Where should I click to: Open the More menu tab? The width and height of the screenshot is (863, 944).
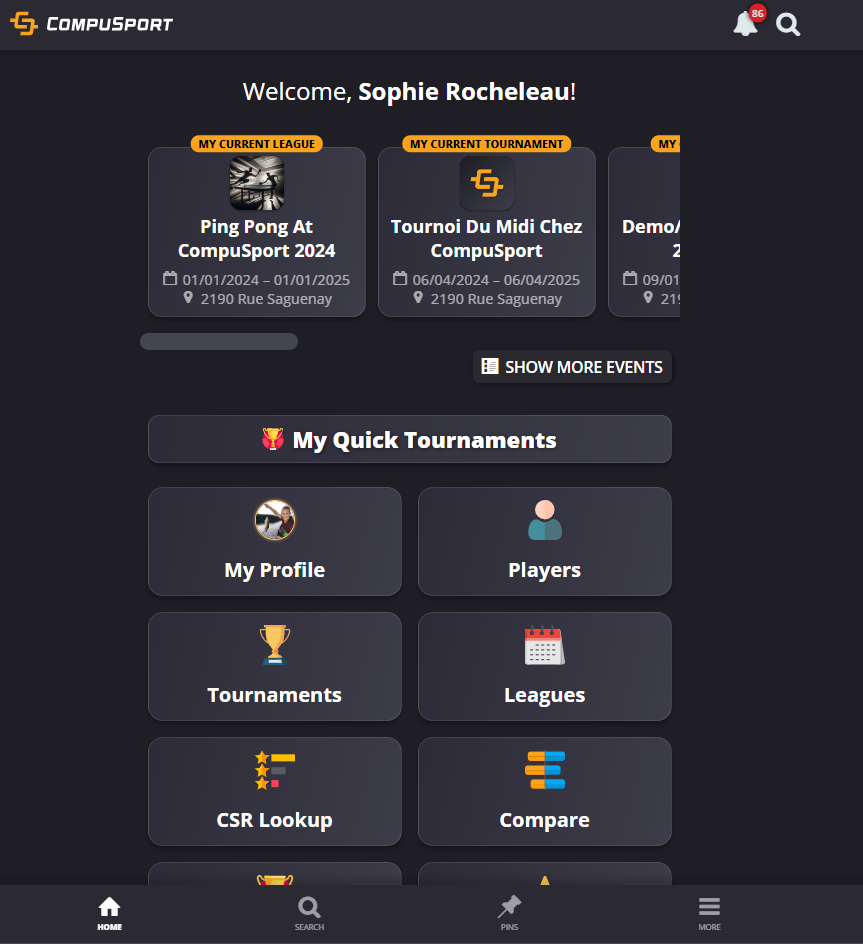(x=709, y=914)
